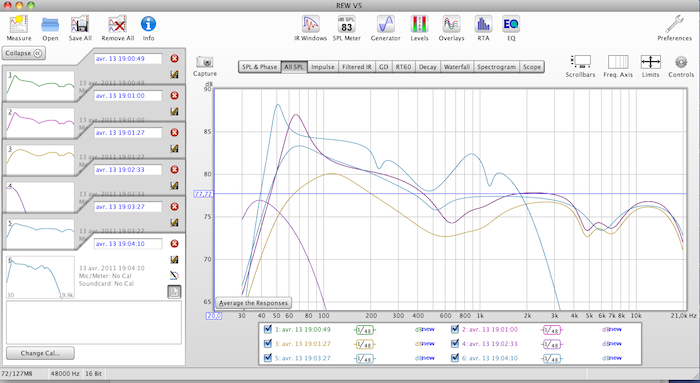Click the Save All icon
The image size is (700, 383).
pyautogui.click(x=80, y=24)
